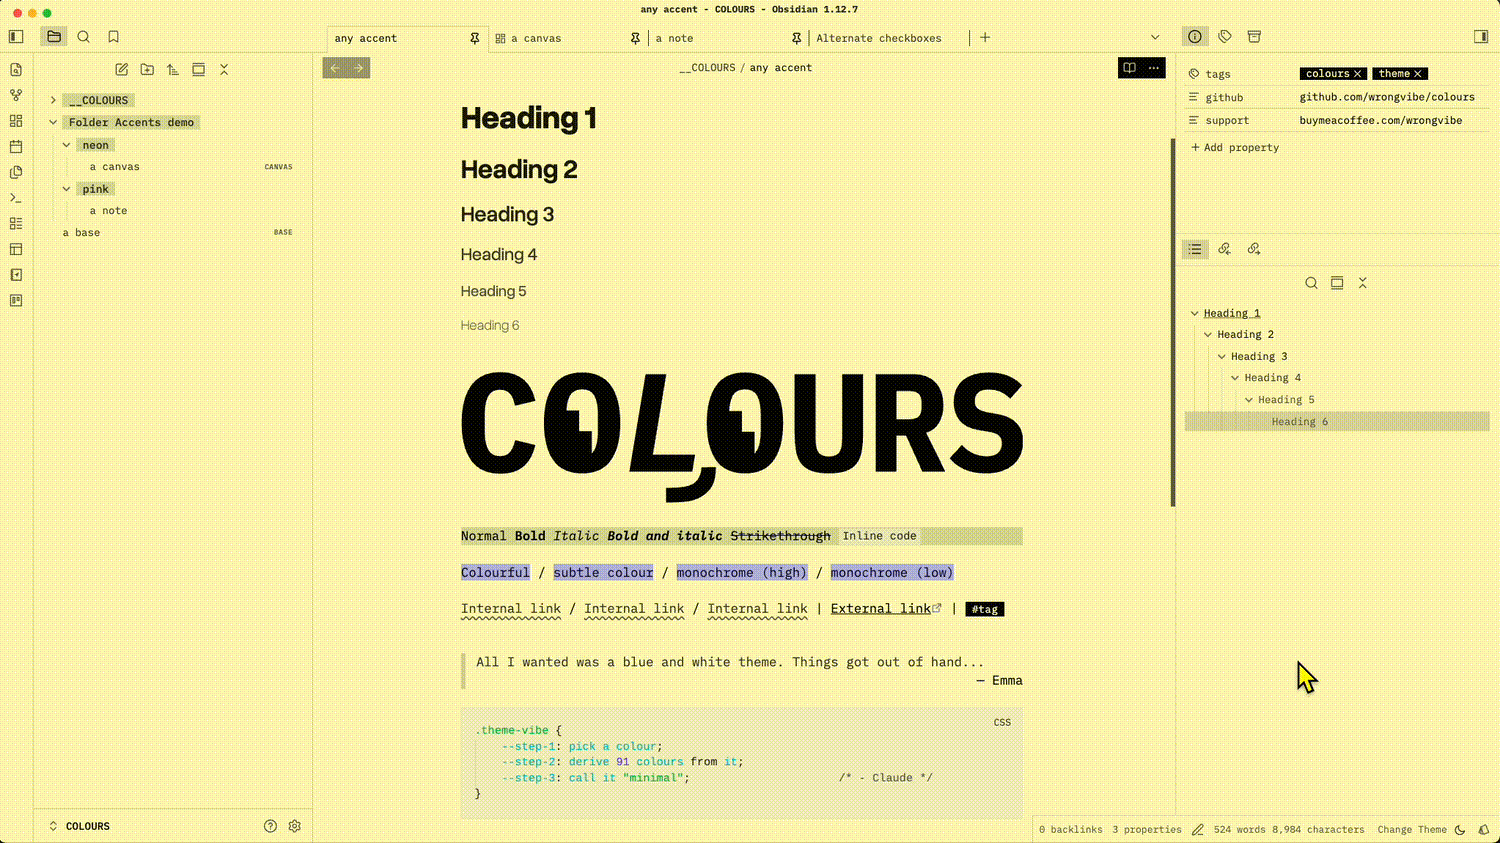Image resolution: width=1500 pixels, height=843 pixels.
Task: Change the file sort order
Action: (x=173, y=70)
